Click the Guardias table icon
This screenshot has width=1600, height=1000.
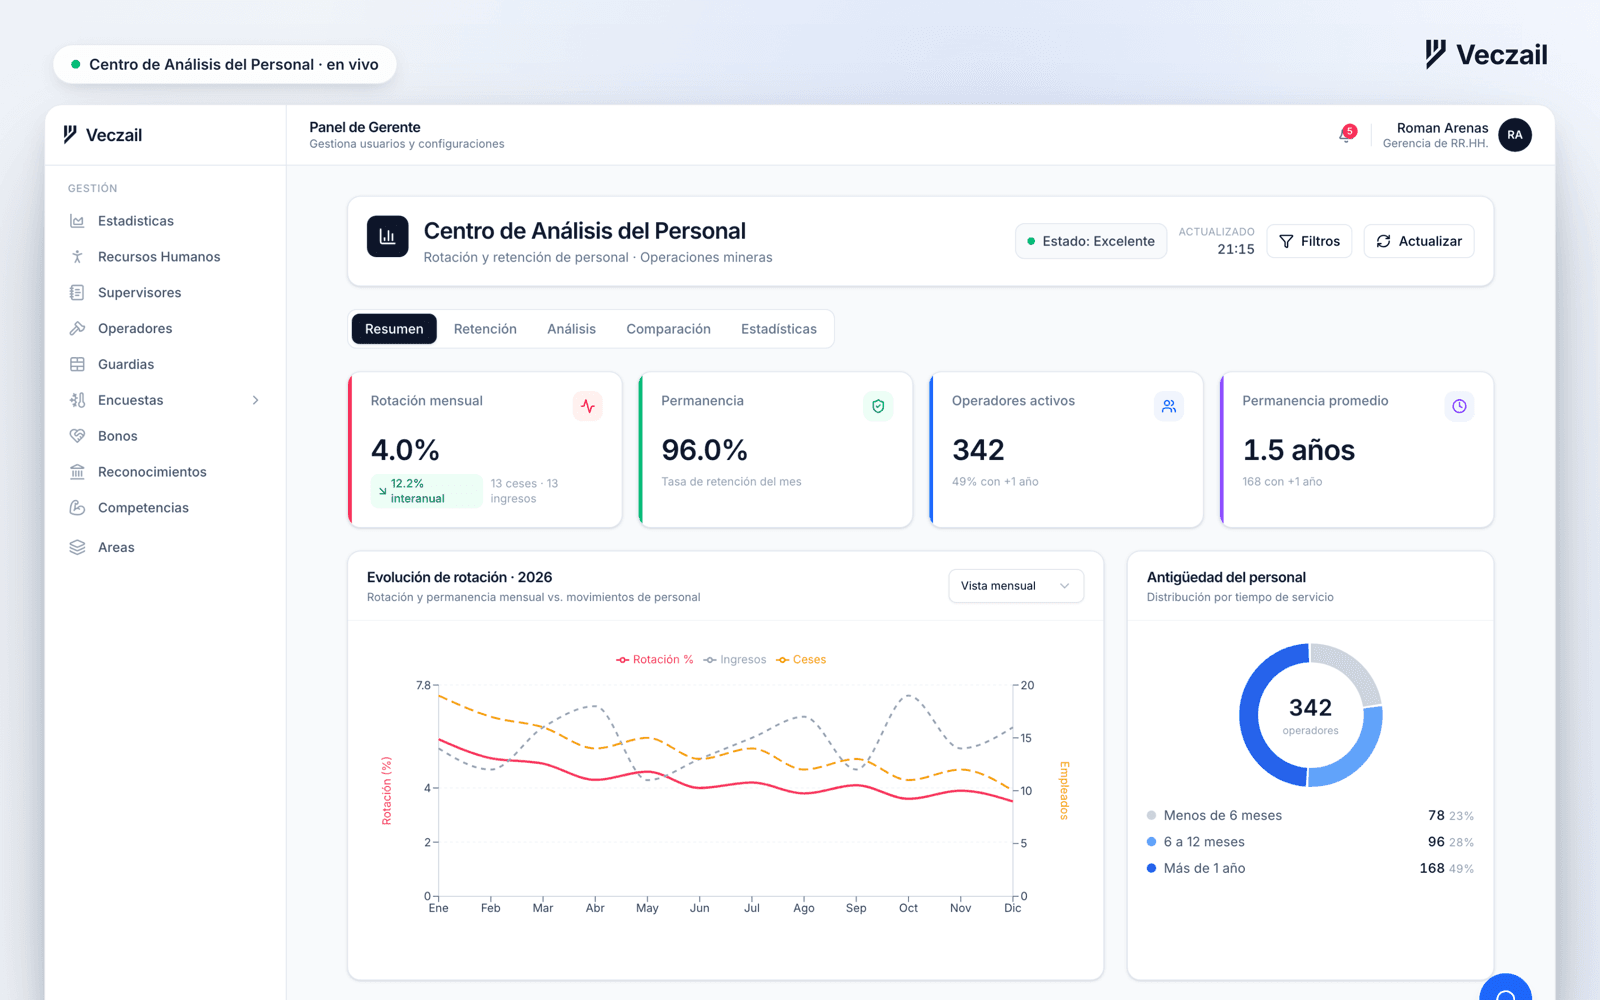coord(77,365)
